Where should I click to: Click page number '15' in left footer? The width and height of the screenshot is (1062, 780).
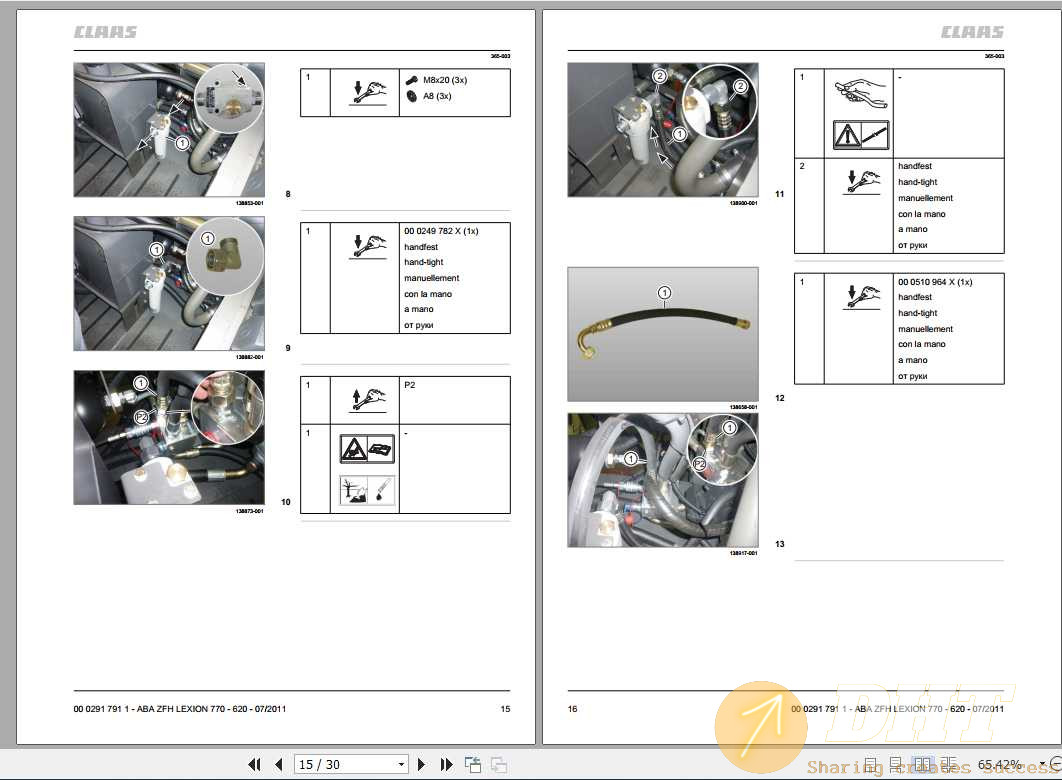click(x=505, y=709)
